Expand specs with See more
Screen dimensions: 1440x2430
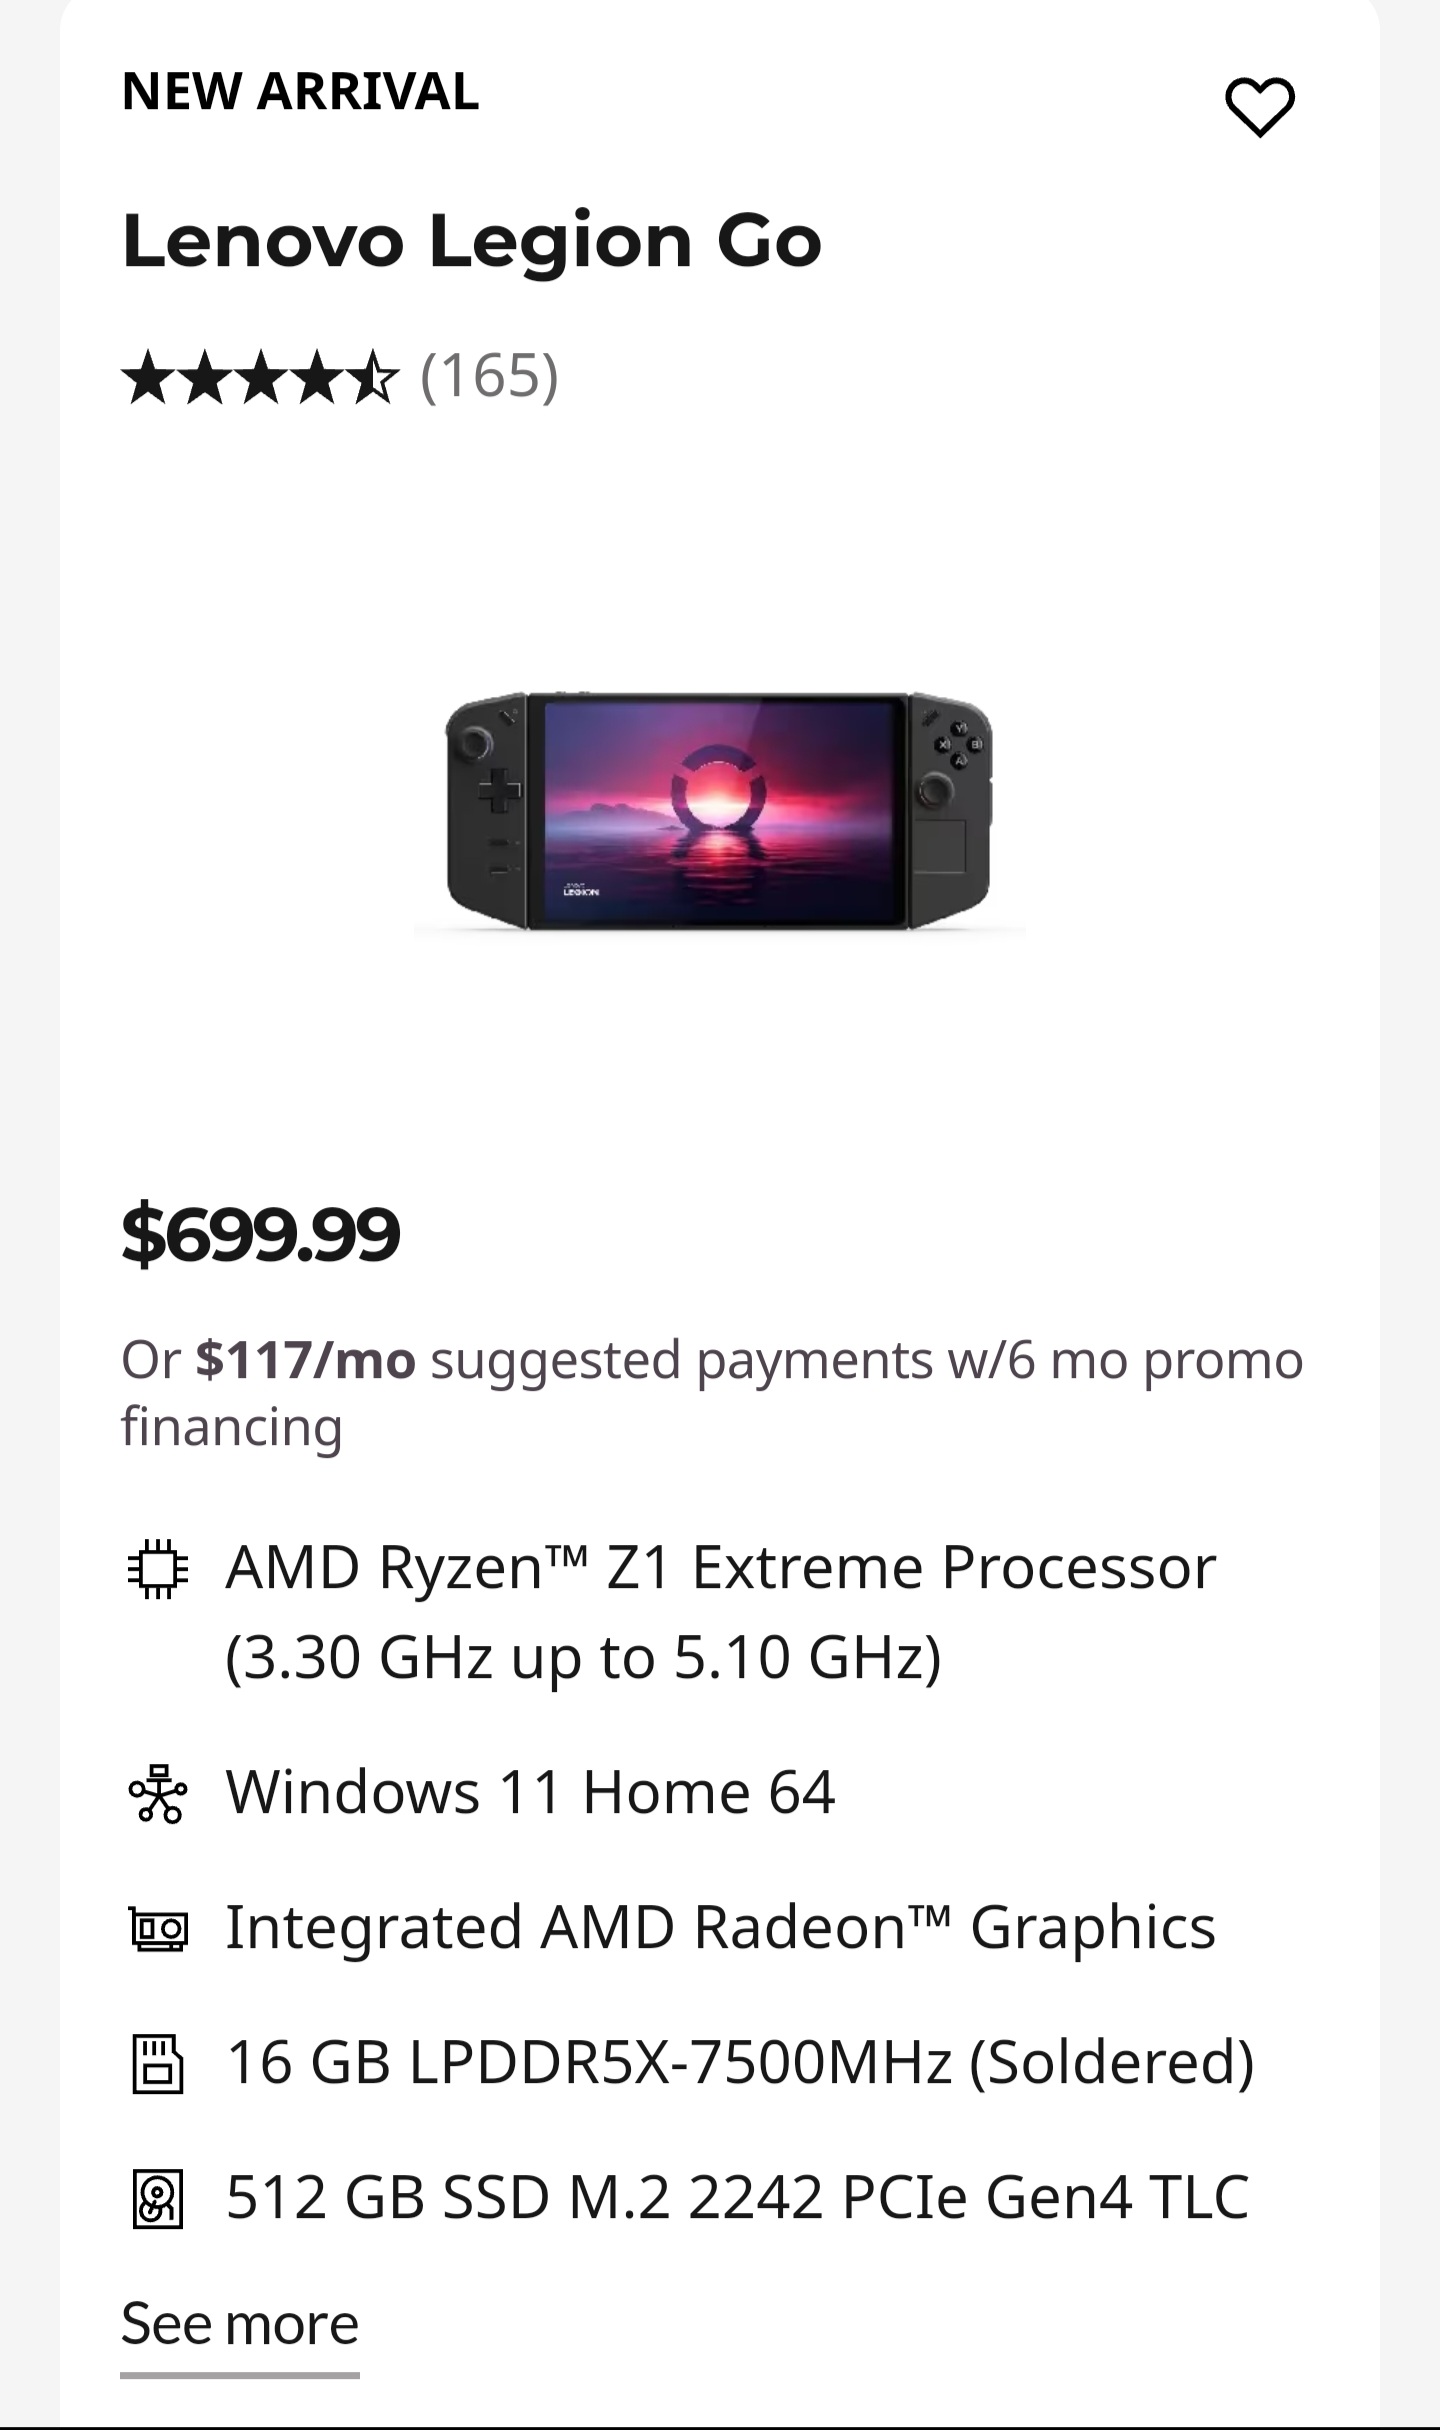pyautogui.click(x=240, y=2324)
